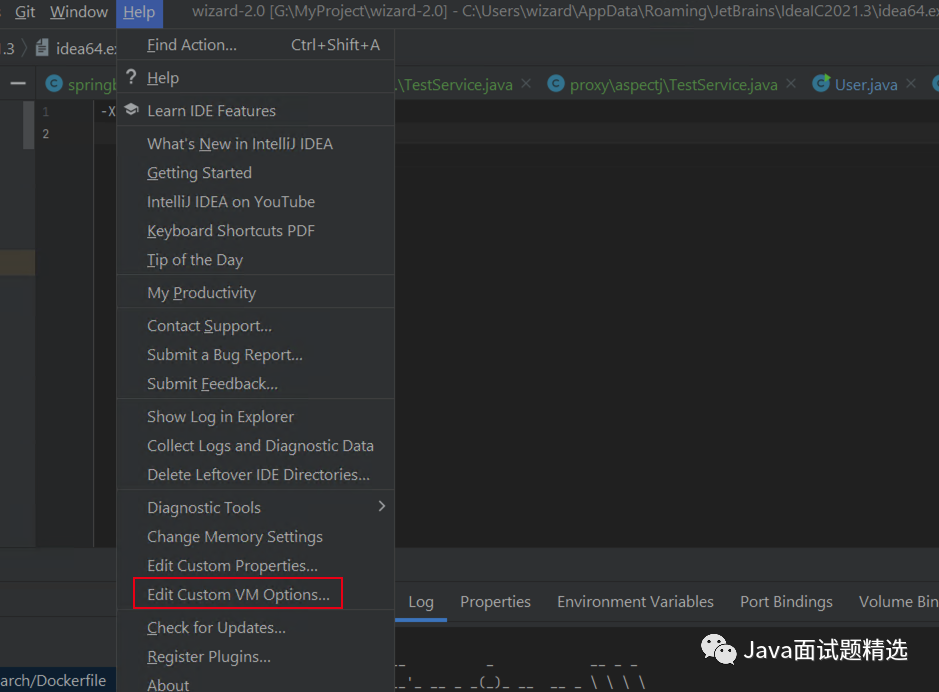Open the Window menu
The height and width of the screenshot is (692, 939).
pyautogui.click(x=78, y=12)
